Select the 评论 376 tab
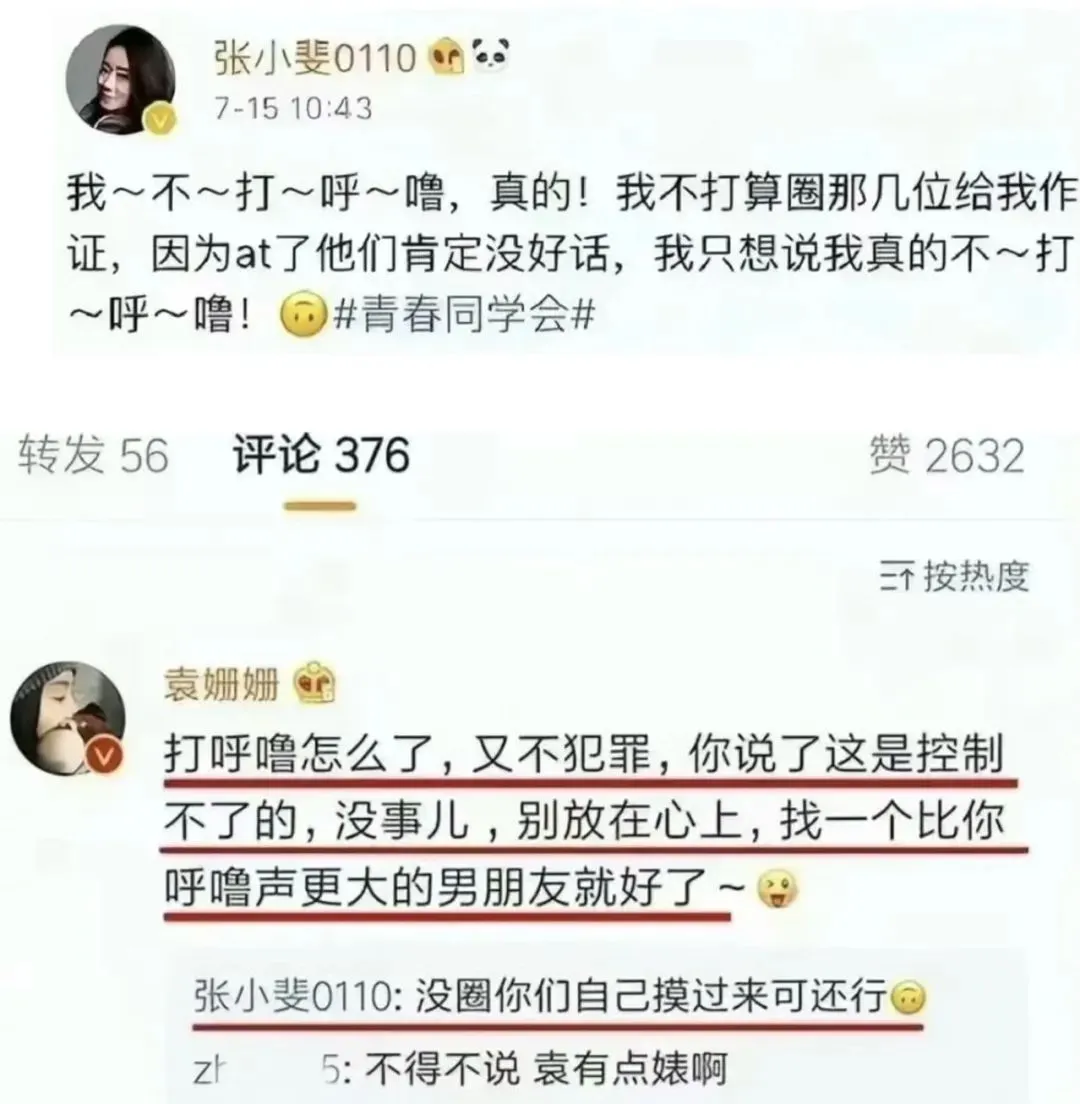Viewport: 1080px width, 1104px height. coord(321,455)
